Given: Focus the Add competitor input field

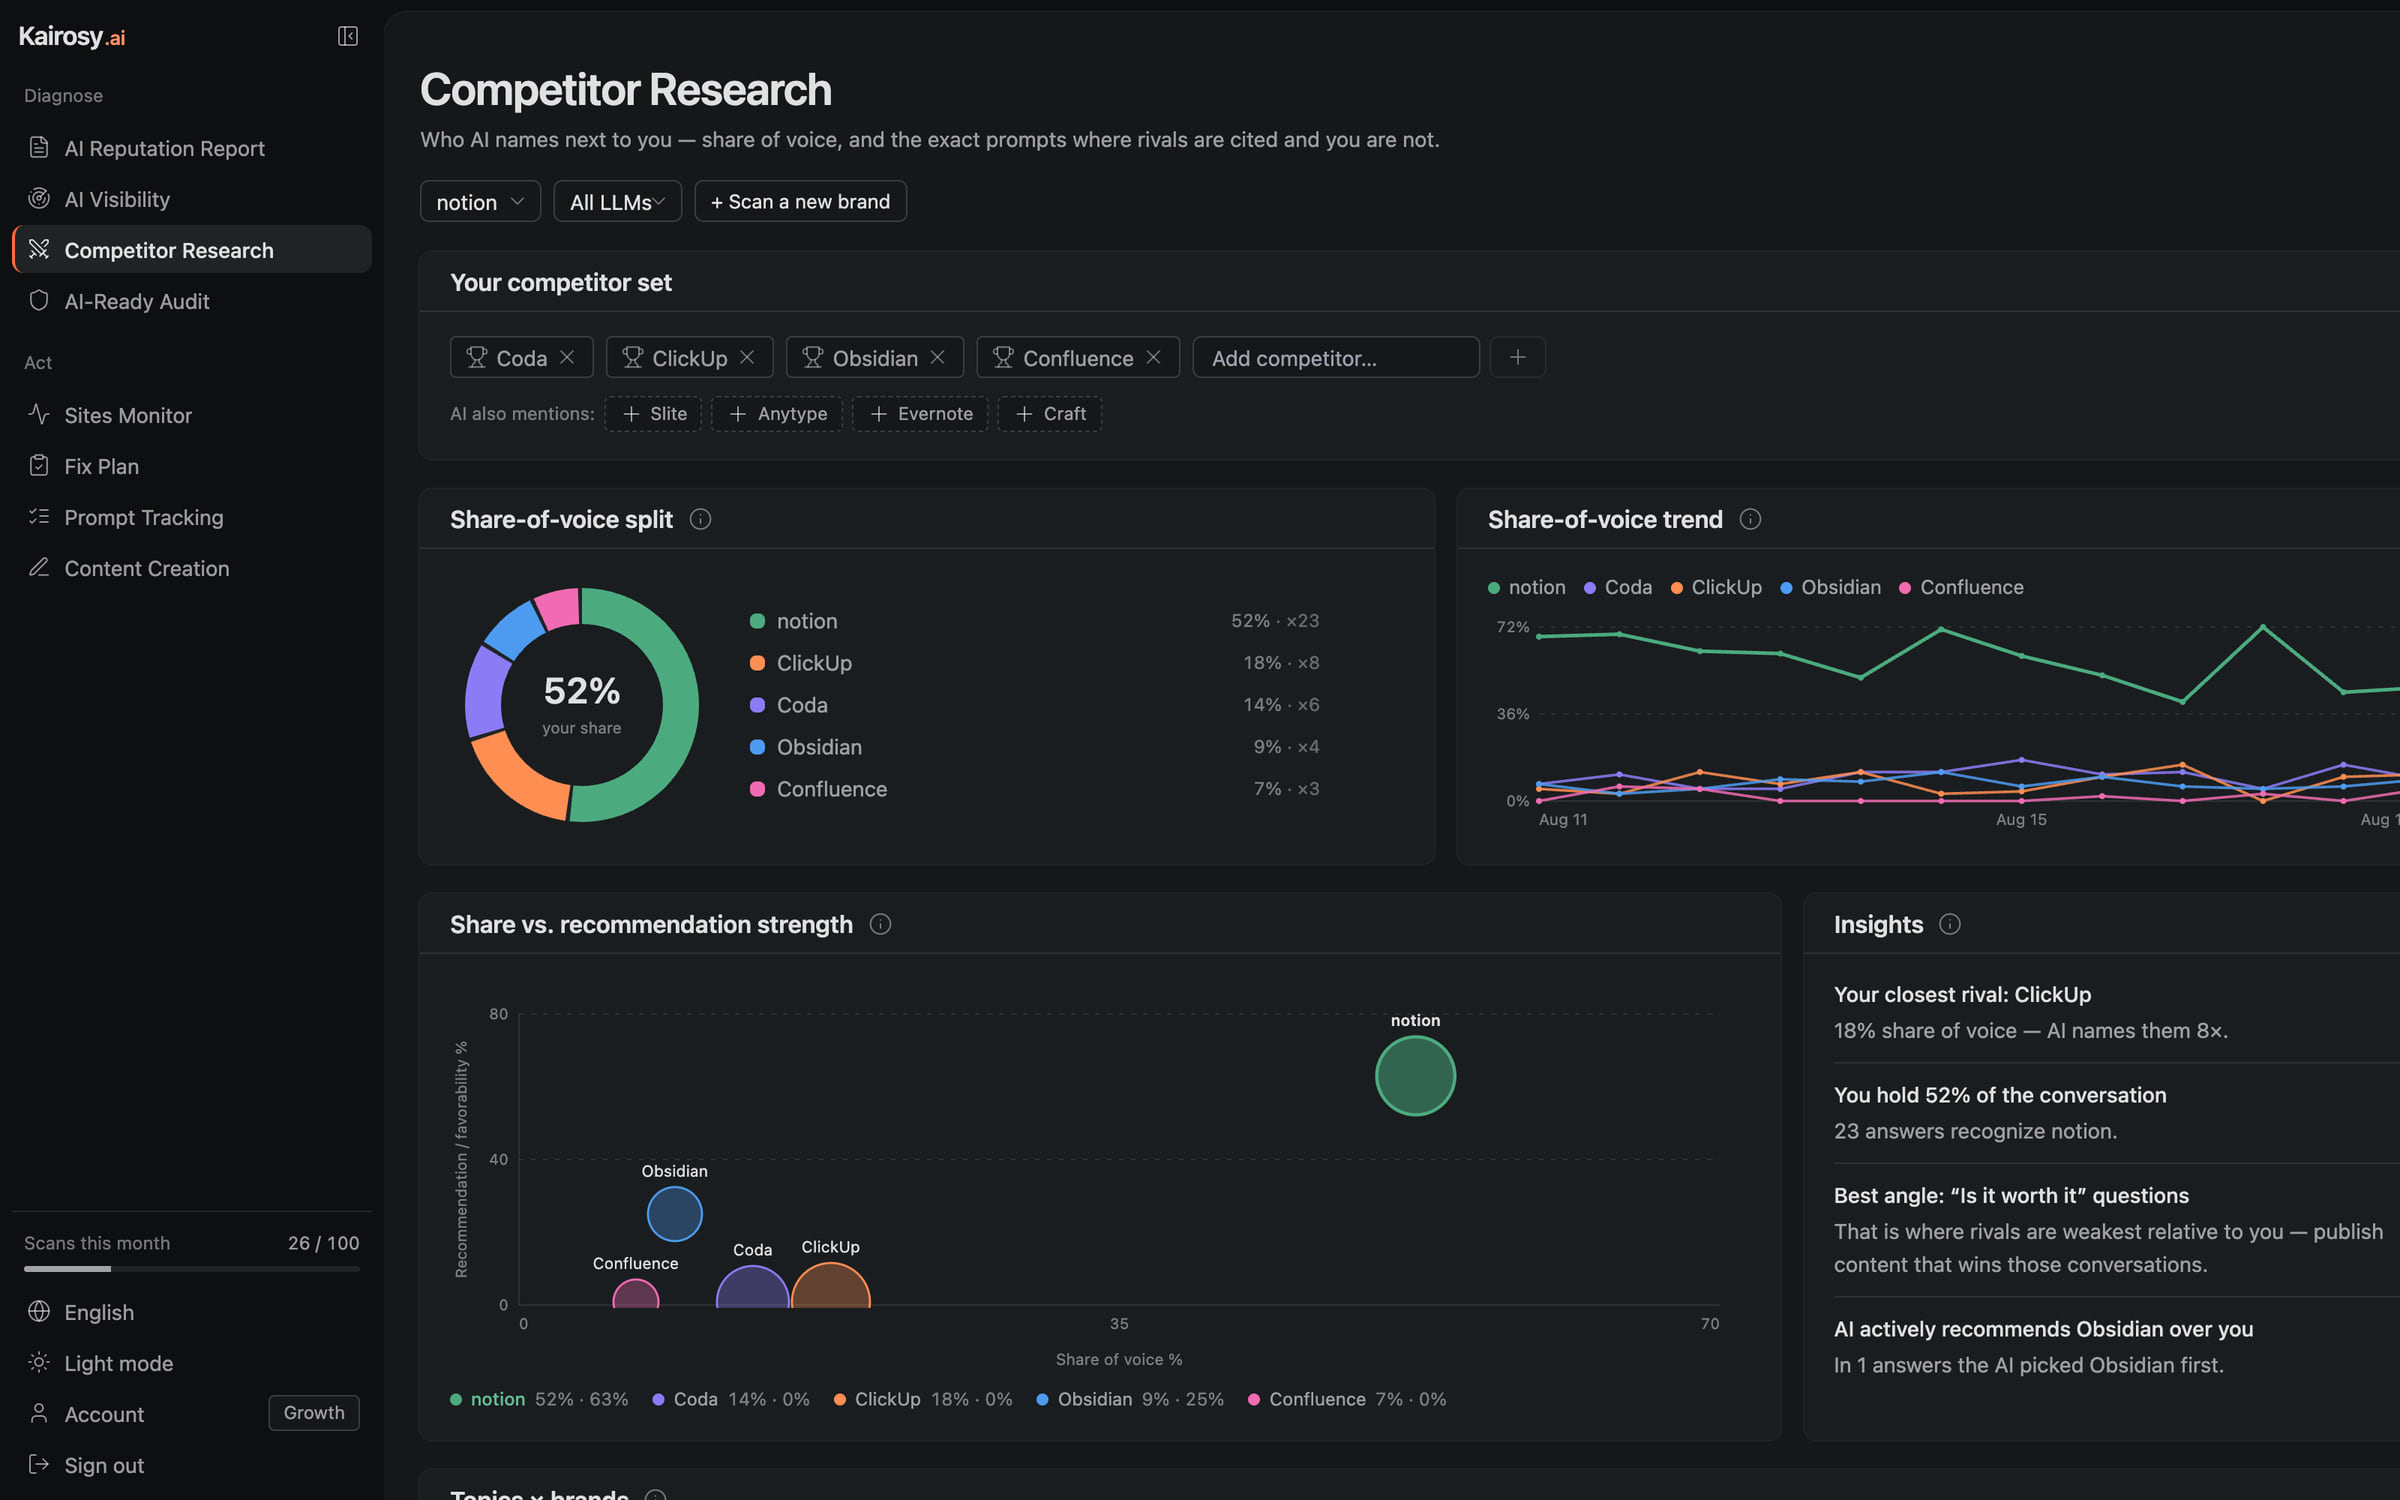Looking at the screenshot, I should (1336, 357).
